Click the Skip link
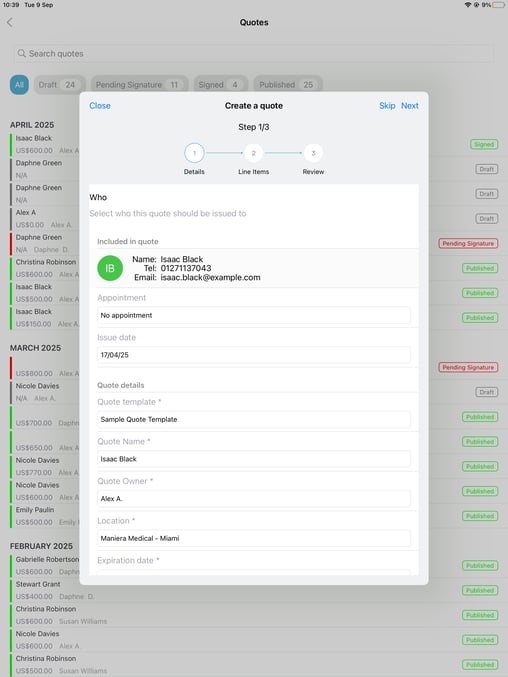508x677 pixels. pos(387,106)
